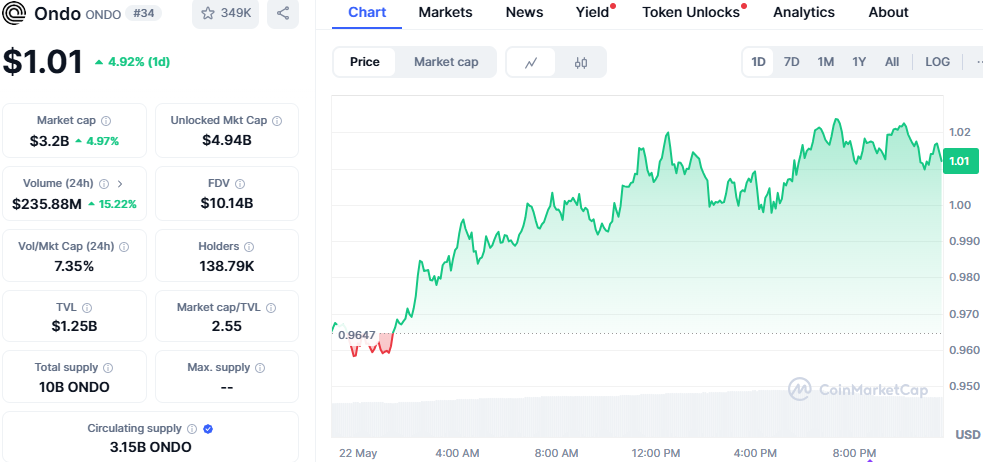The image size is (983, 462).
Task: Click info icon beside FDV
Action: (239, 184)
